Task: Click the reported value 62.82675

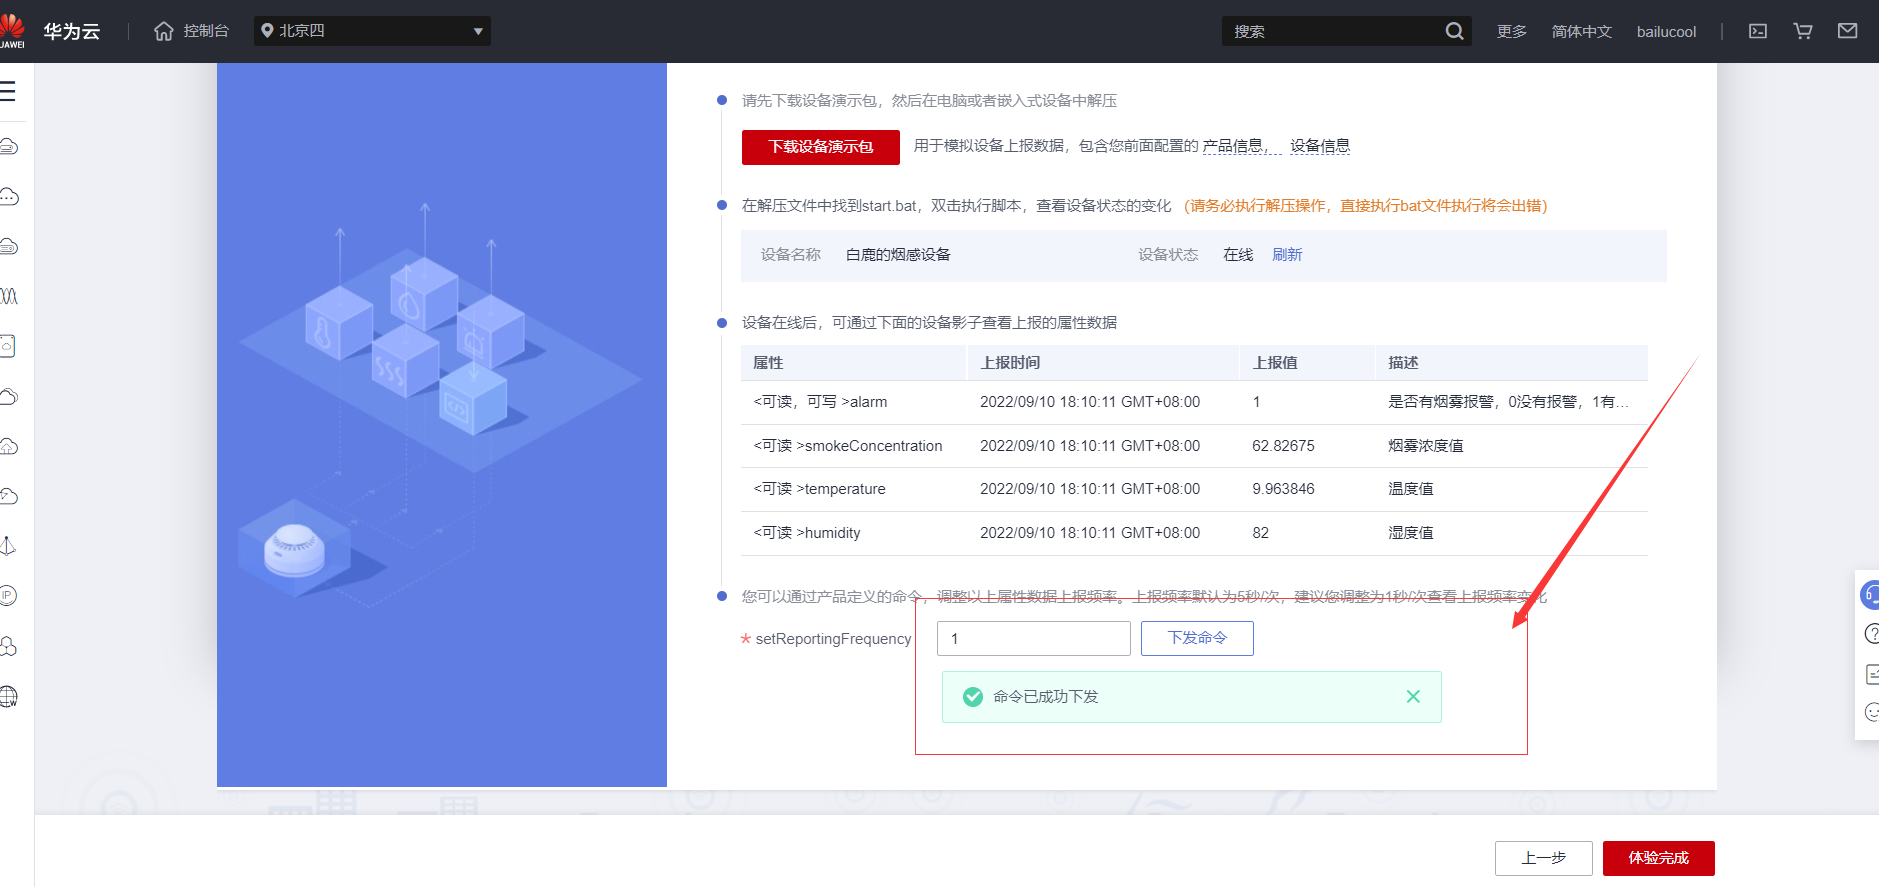Action: 1283,446
